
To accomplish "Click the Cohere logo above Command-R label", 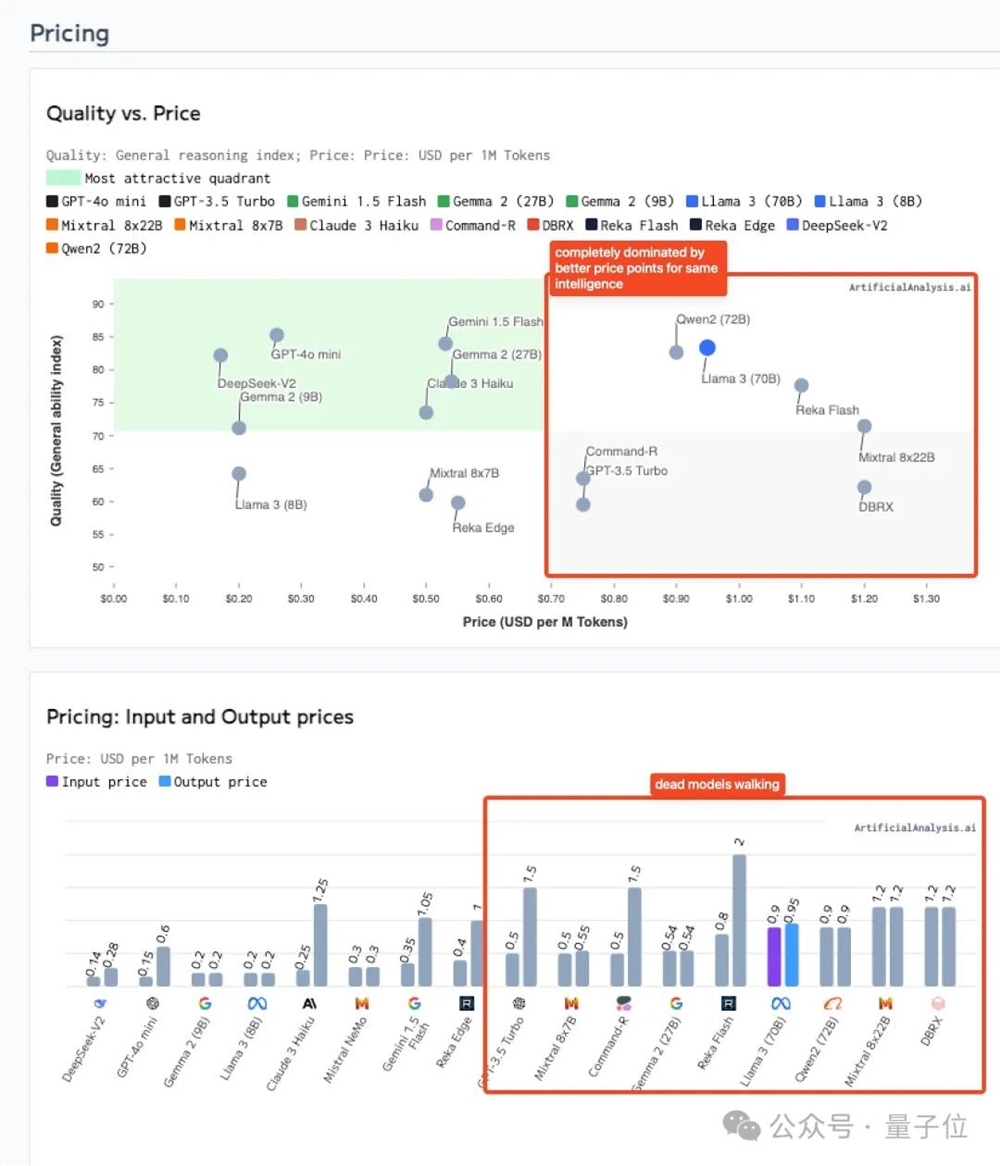I will 624,1003.
